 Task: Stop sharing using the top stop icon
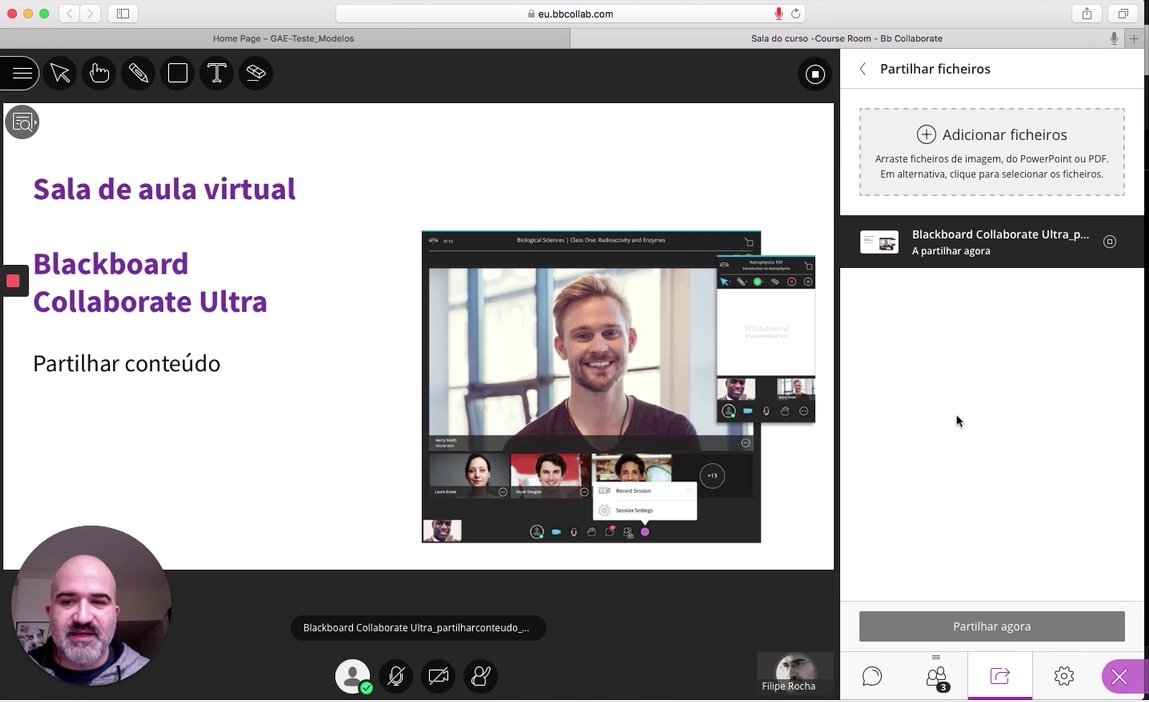click(x=815, y=74)
